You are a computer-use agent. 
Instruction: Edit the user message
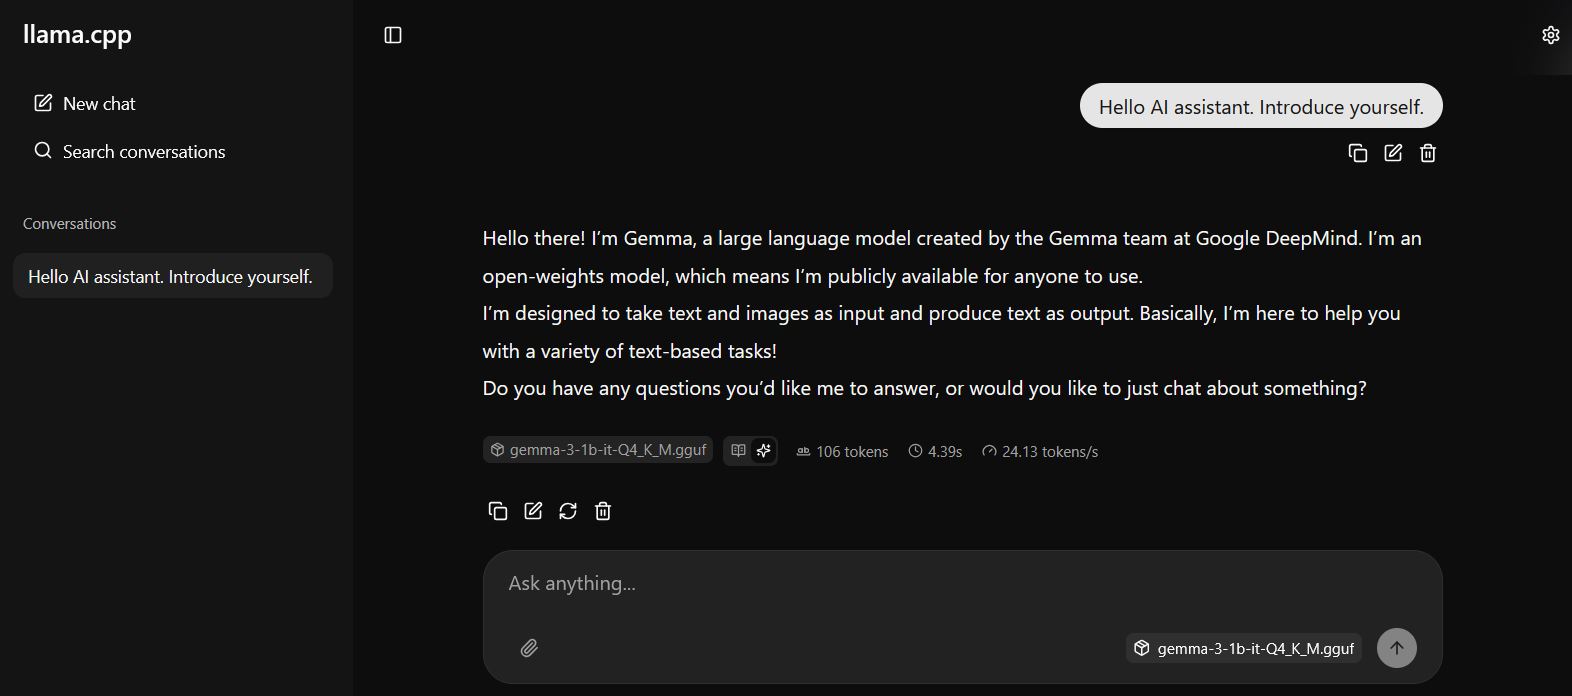[x=1393, y=153]
